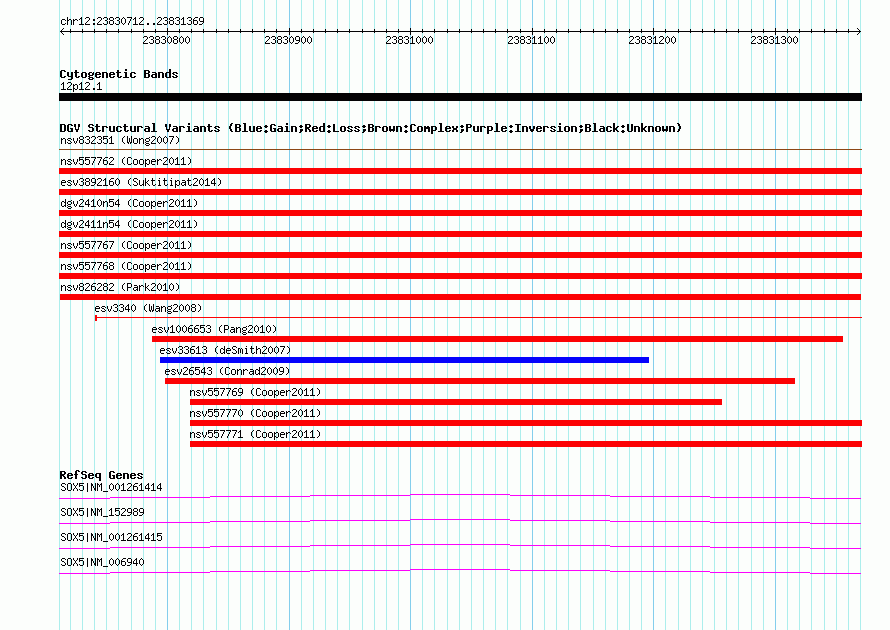This screenshot has width=890, height=630.
Task: Click the red bar for nsv826282
Action: tap(460, 297)
